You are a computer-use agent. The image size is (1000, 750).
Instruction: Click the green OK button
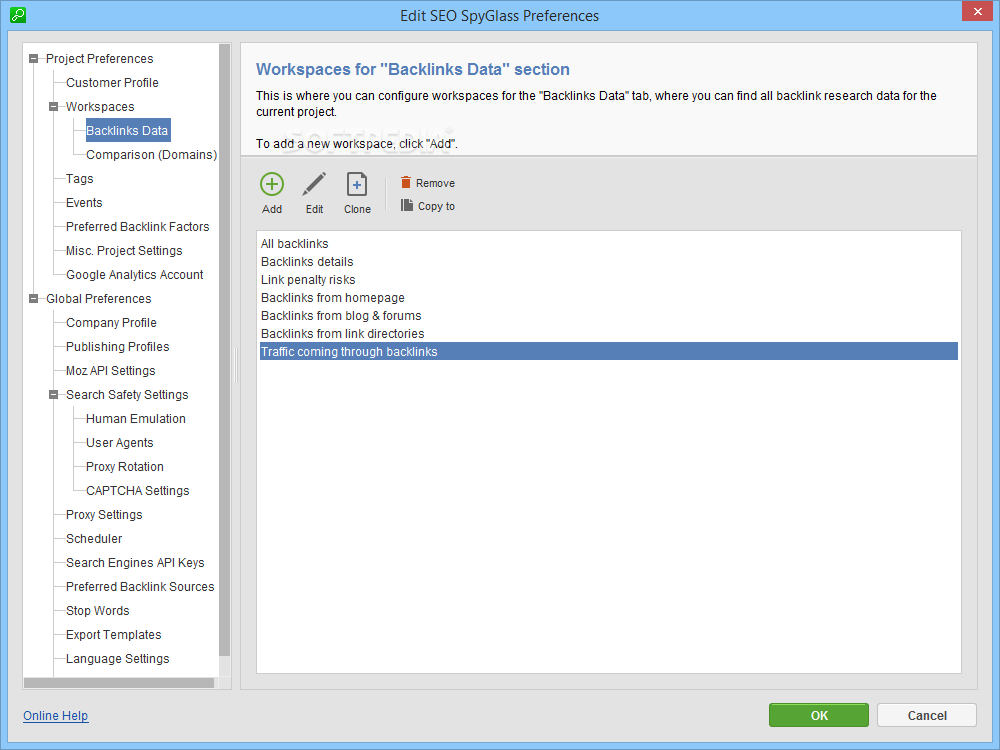point(819,716)
